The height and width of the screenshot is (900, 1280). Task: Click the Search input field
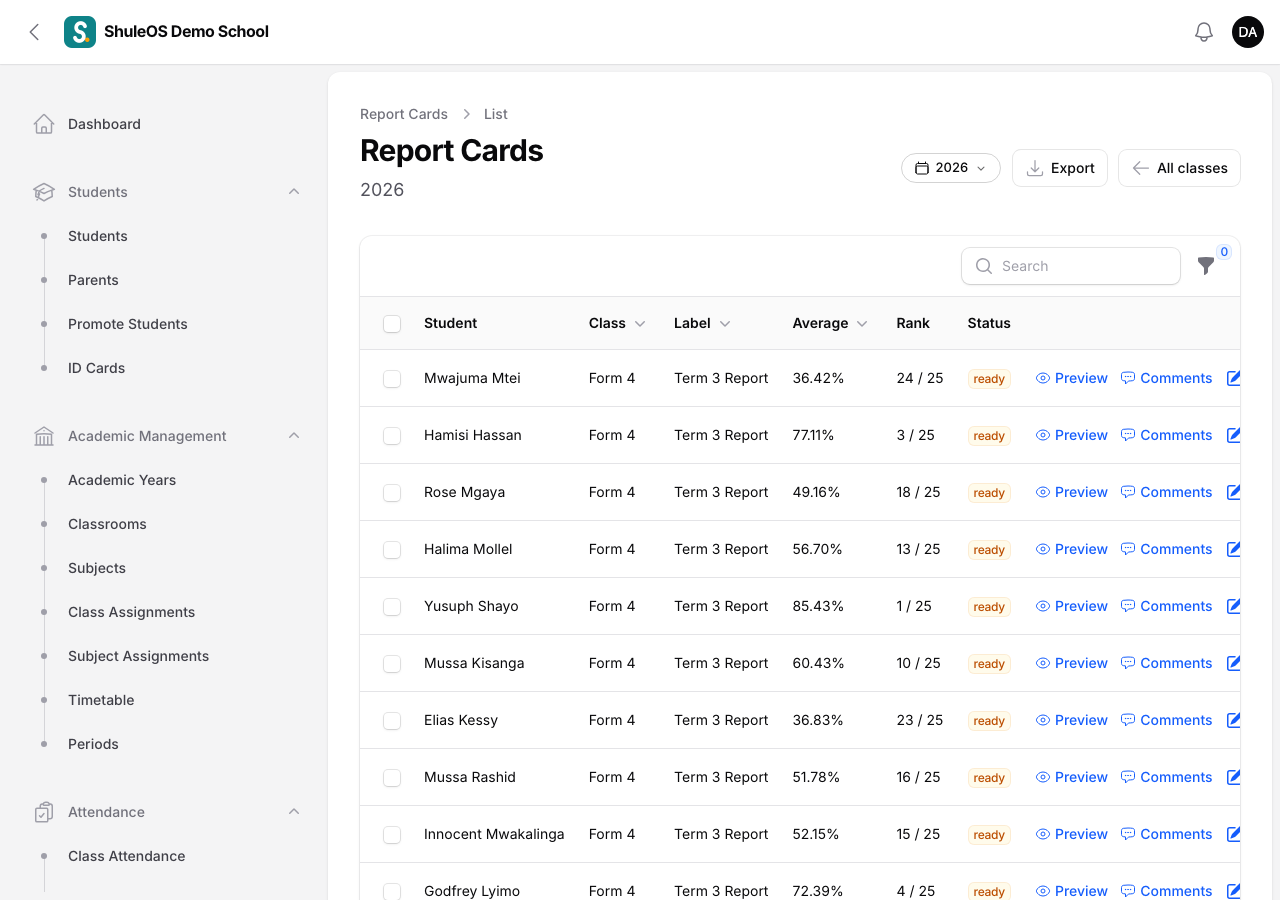coord(1071,266)
